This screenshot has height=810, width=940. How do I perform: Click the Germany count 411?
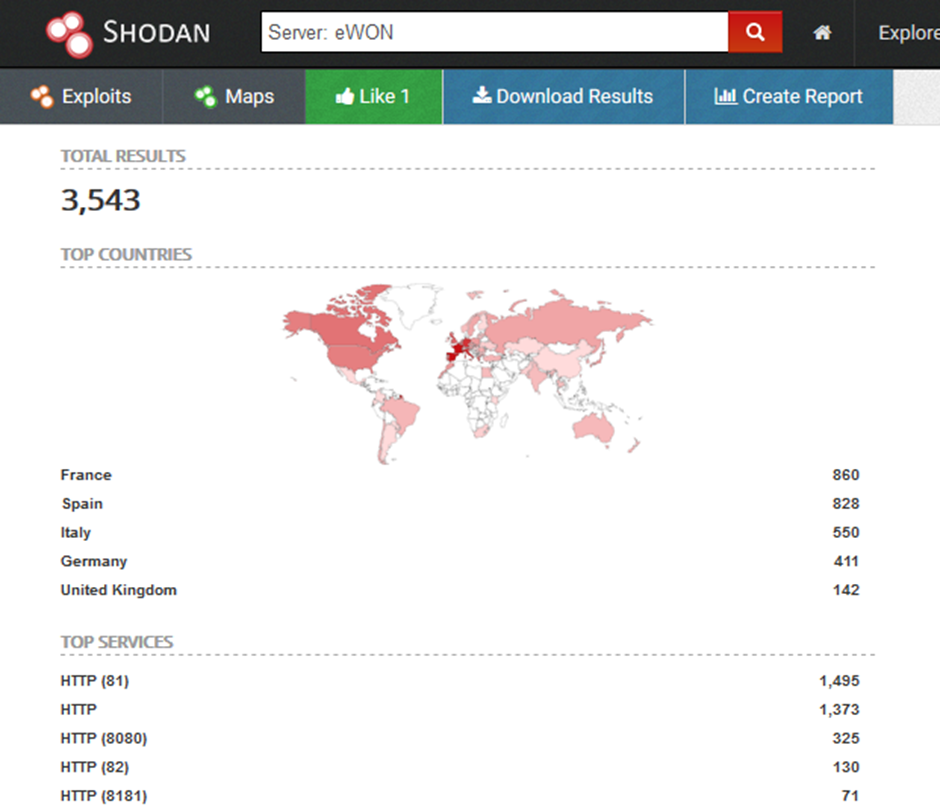846,561
